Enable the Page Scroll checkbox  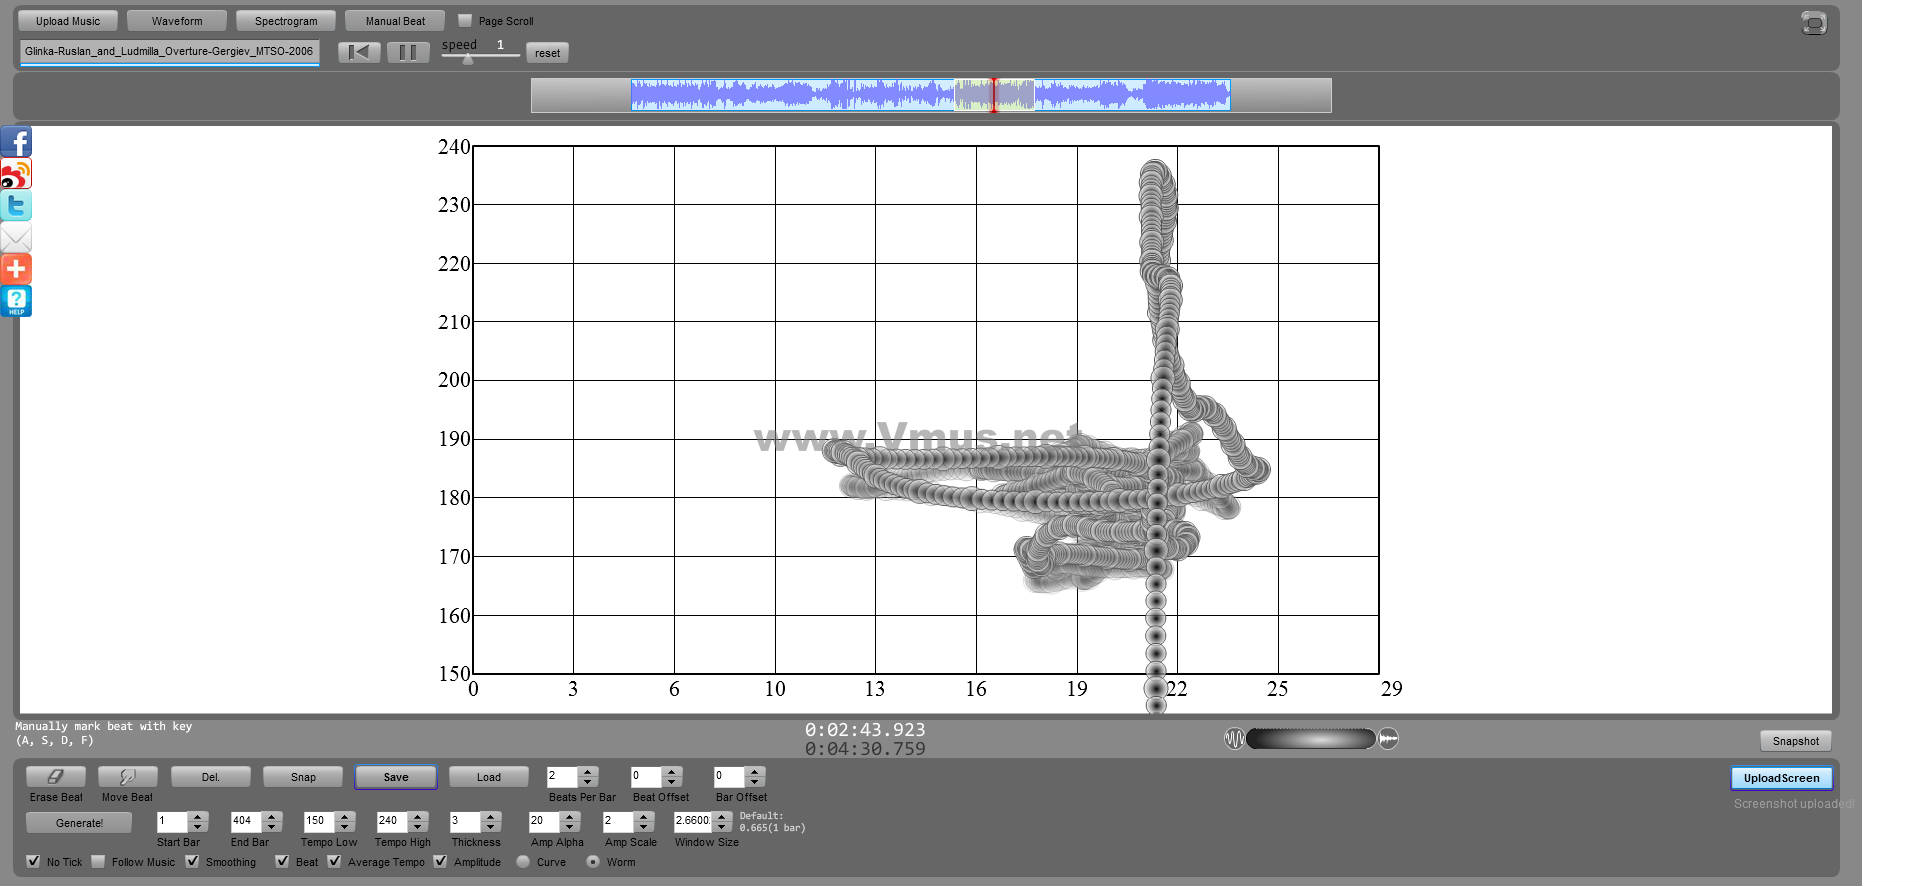465,20
